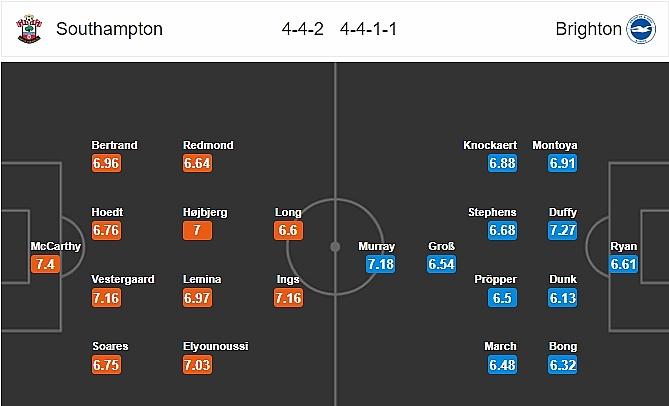669x406 pixels.
Task: Click McCarthy's 7.4 rating badge
Action: (x=44, y=264)
